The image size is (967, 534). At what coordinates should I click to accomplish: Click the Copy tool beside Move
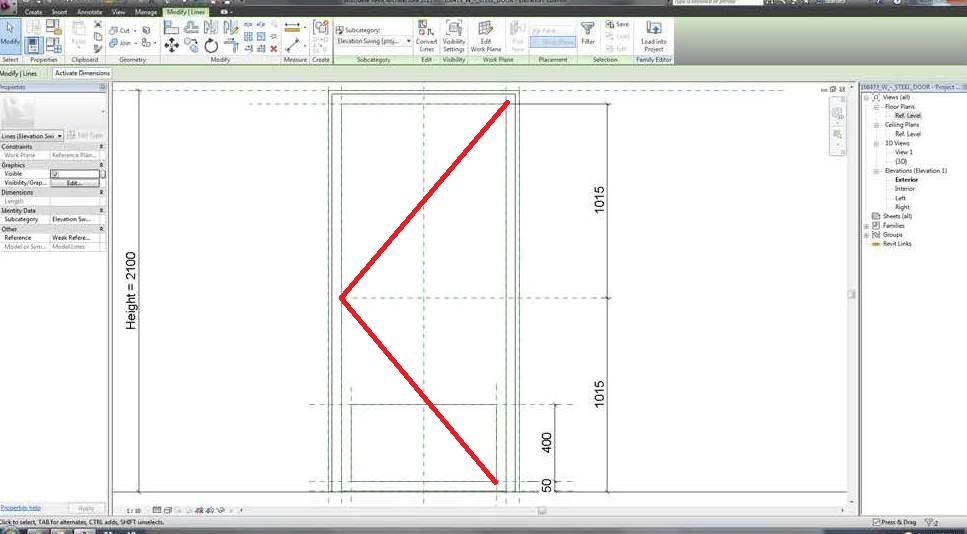click(x=191, y=45)
